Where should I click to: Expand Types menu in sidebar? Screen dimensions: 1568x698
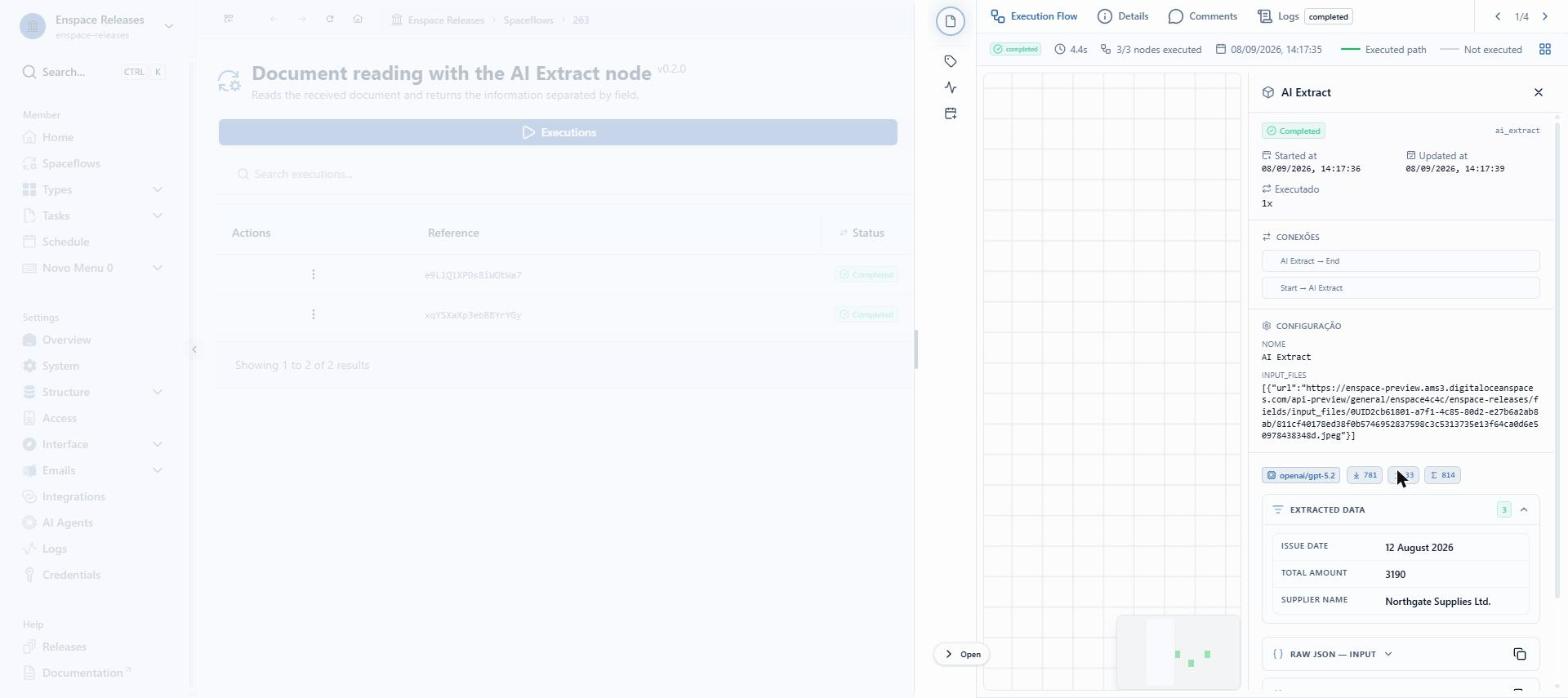(x=157, y=189)
